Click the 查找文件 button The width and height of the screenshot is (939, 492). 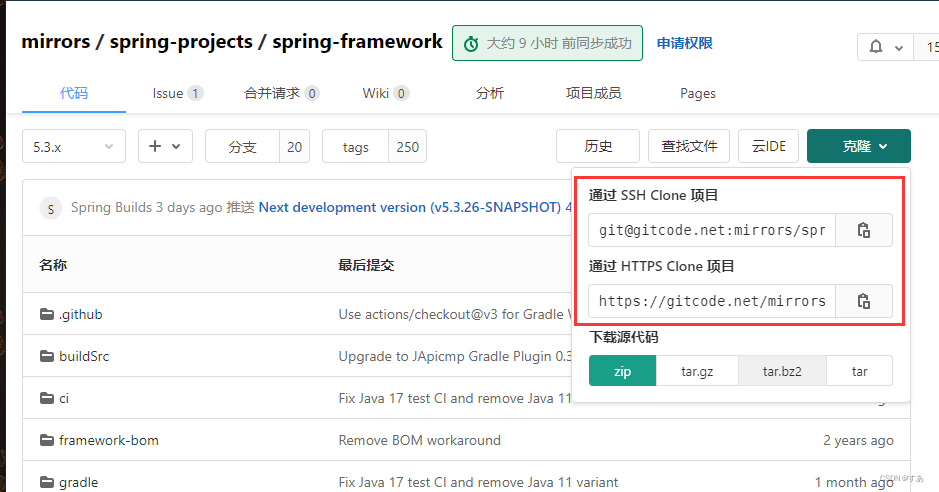coord(689,146)
